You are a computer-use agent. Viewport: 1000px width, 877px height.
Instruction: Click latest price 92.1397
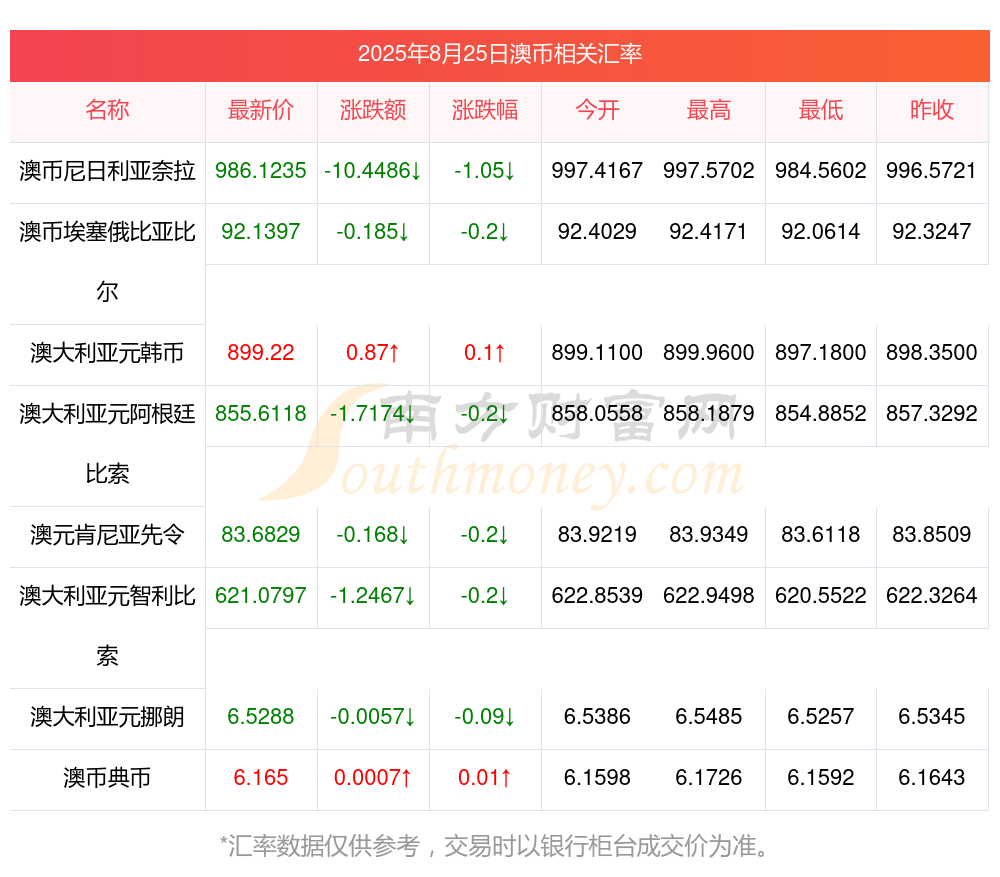point(261,232)
